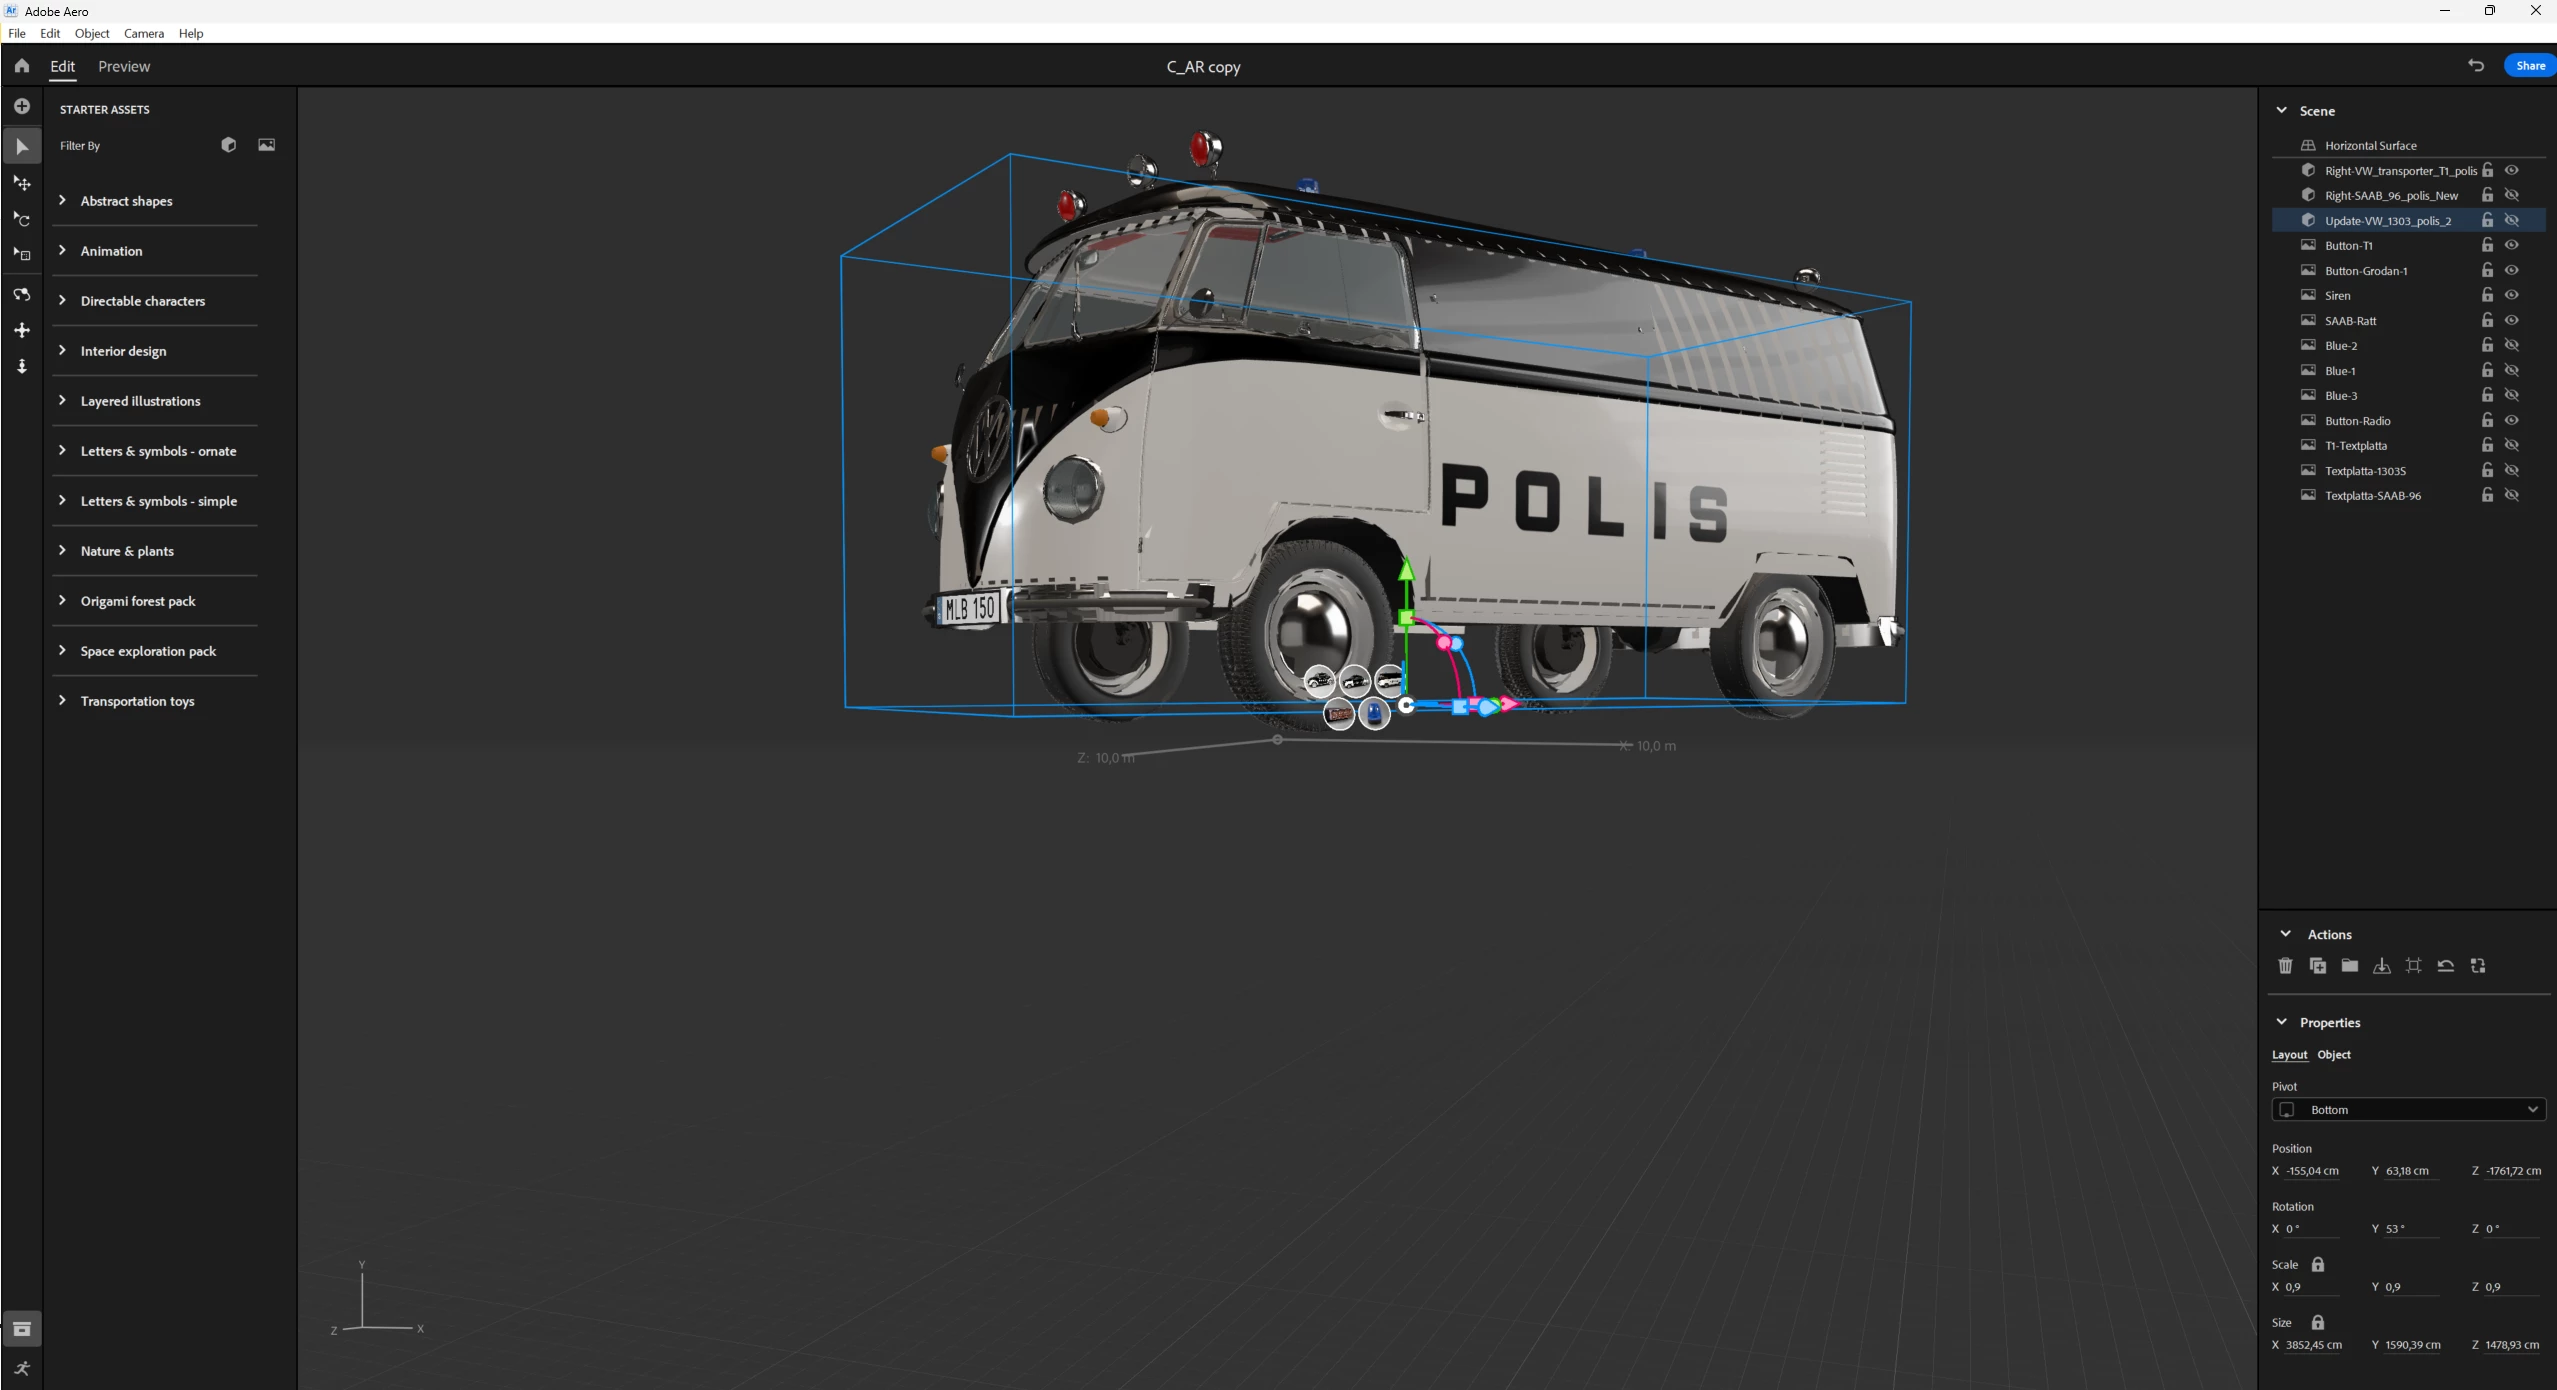Expand the Transportation toys category
The image size is (2557, 1390).
click(137, 701)
